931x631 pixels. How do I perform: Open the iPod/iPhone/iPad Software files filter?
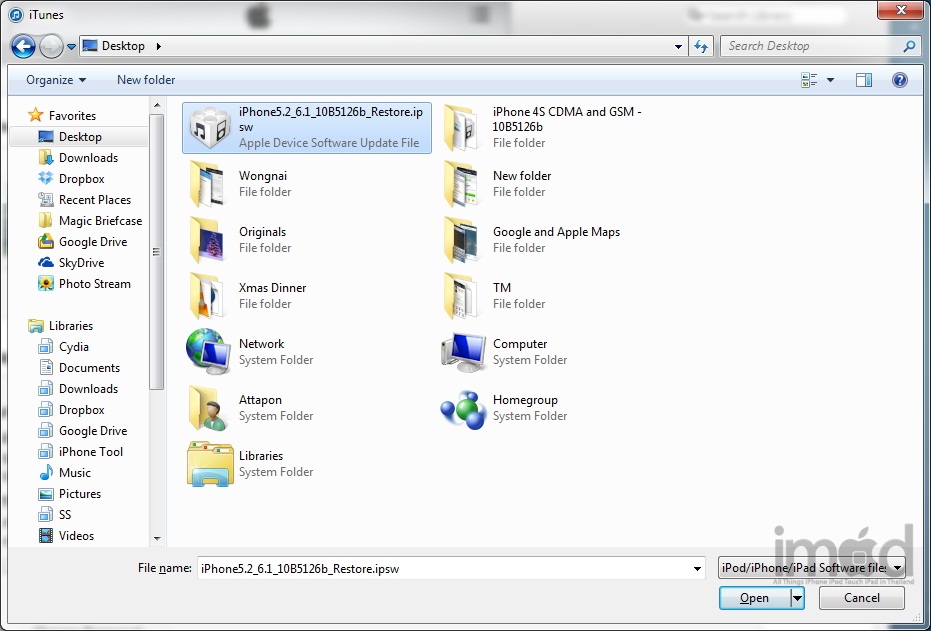tap(812, 568)
